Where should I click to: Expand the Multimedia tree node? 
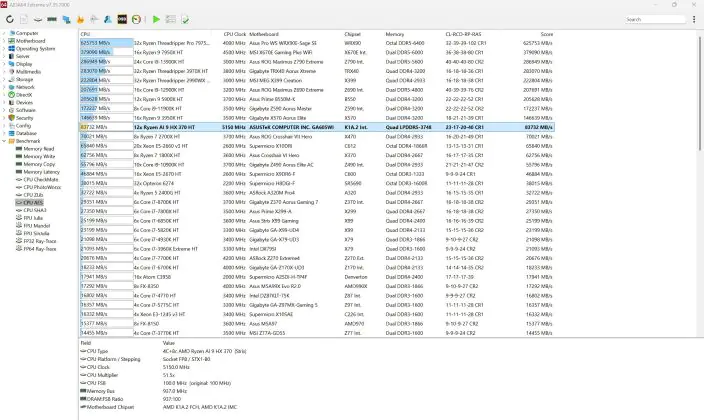coord(4,71)
